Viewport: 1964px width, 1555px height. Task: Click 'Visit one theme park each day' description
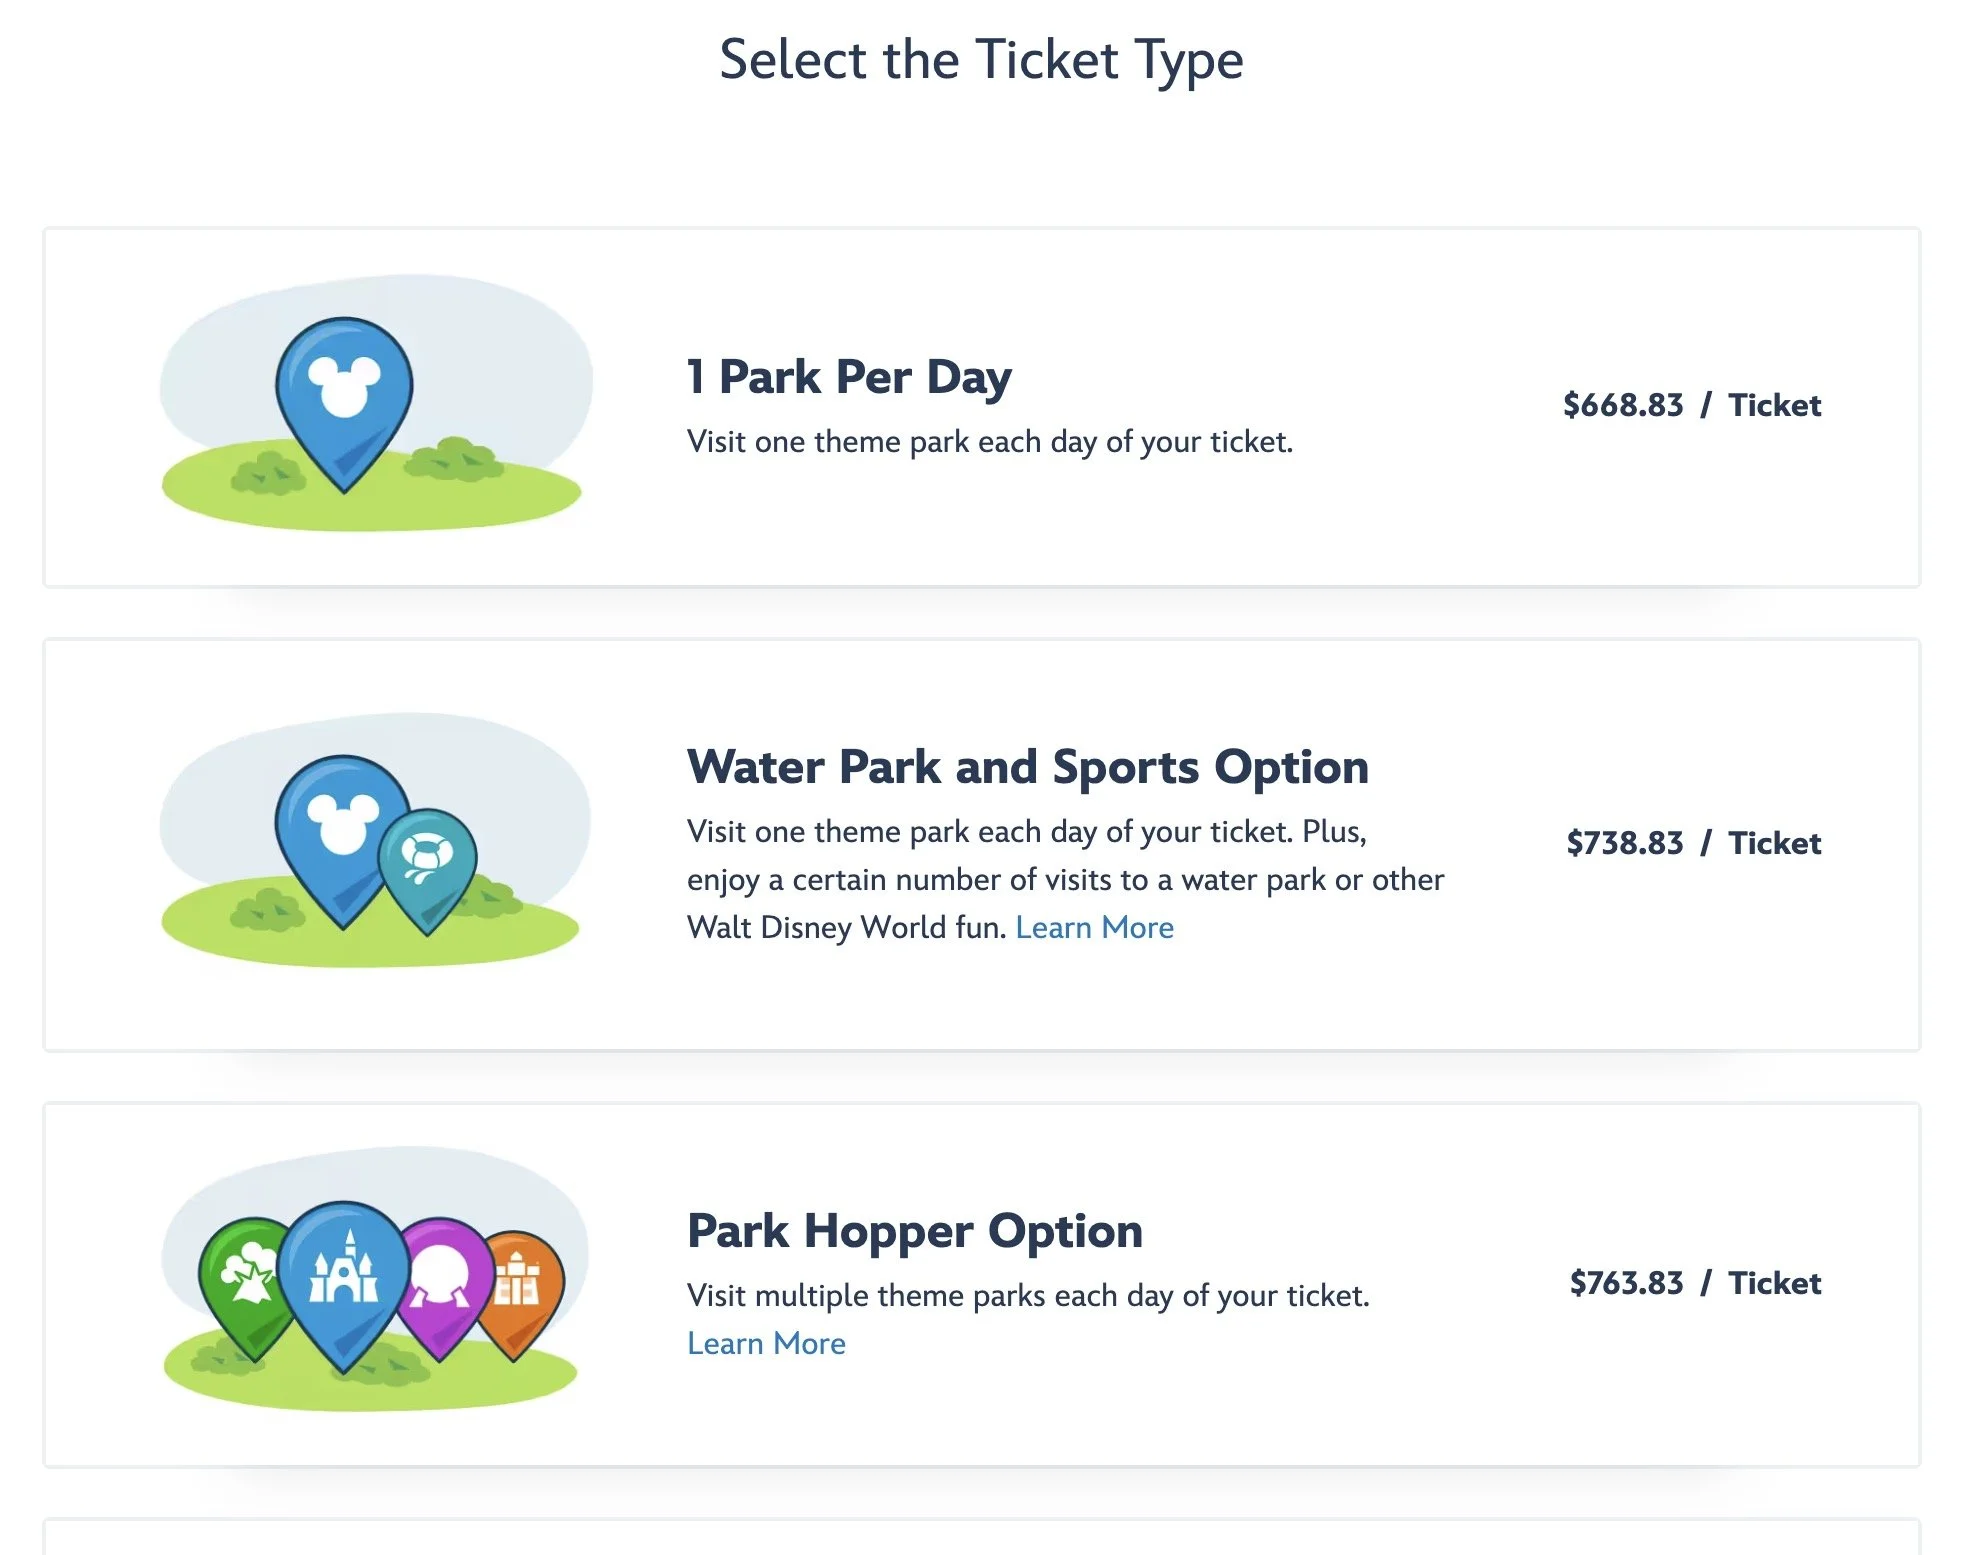point(989,442)
